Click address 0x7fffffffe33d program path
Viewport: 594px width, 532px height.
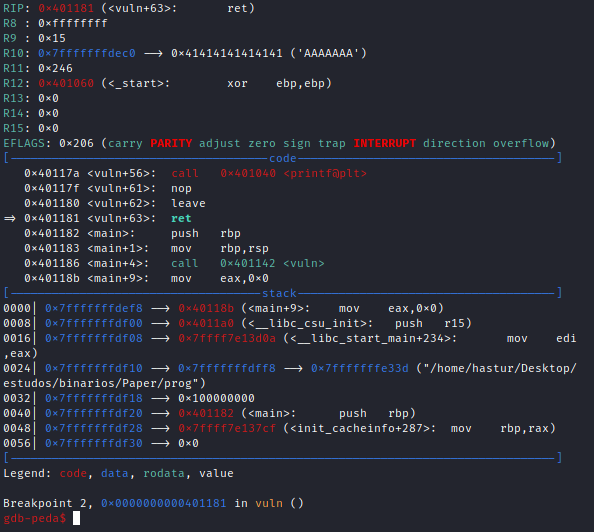(x=360, y=368)
